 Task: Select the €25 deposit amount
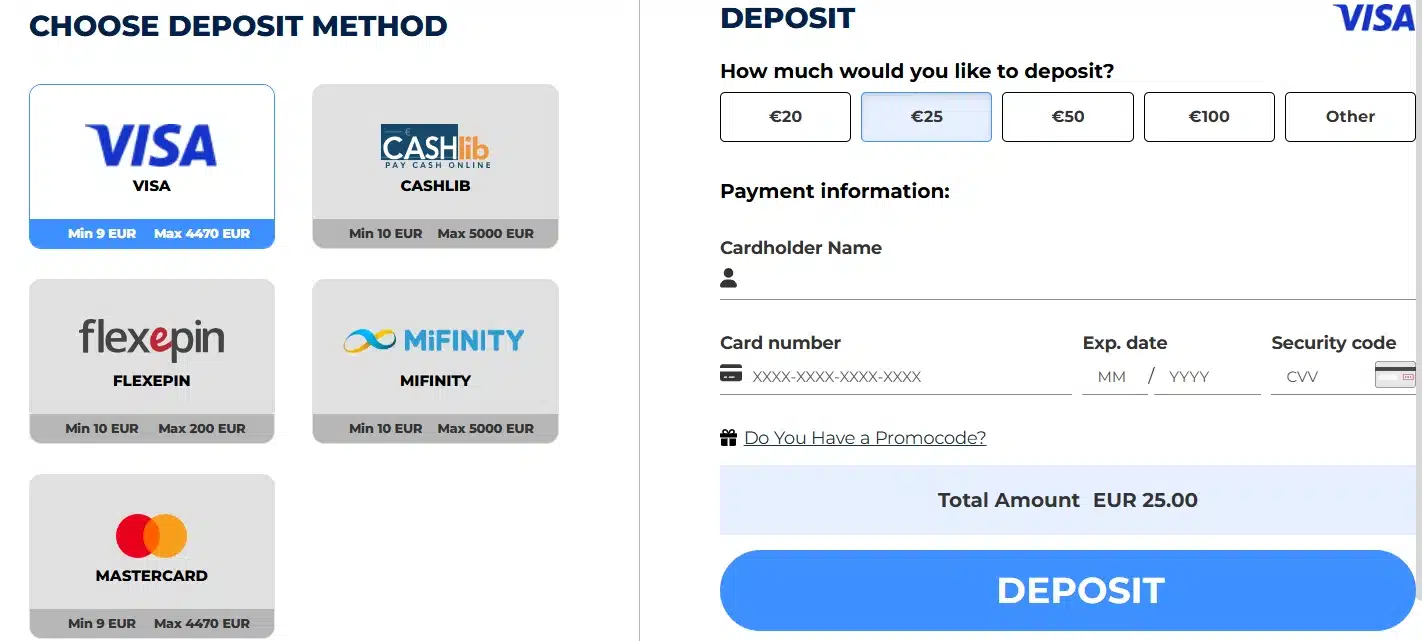[x=926, y=117]
